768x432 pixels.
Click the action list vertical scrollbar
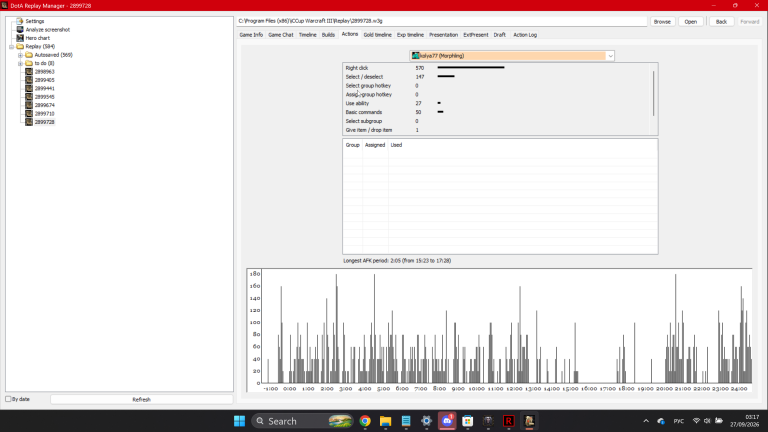(654, 94)
